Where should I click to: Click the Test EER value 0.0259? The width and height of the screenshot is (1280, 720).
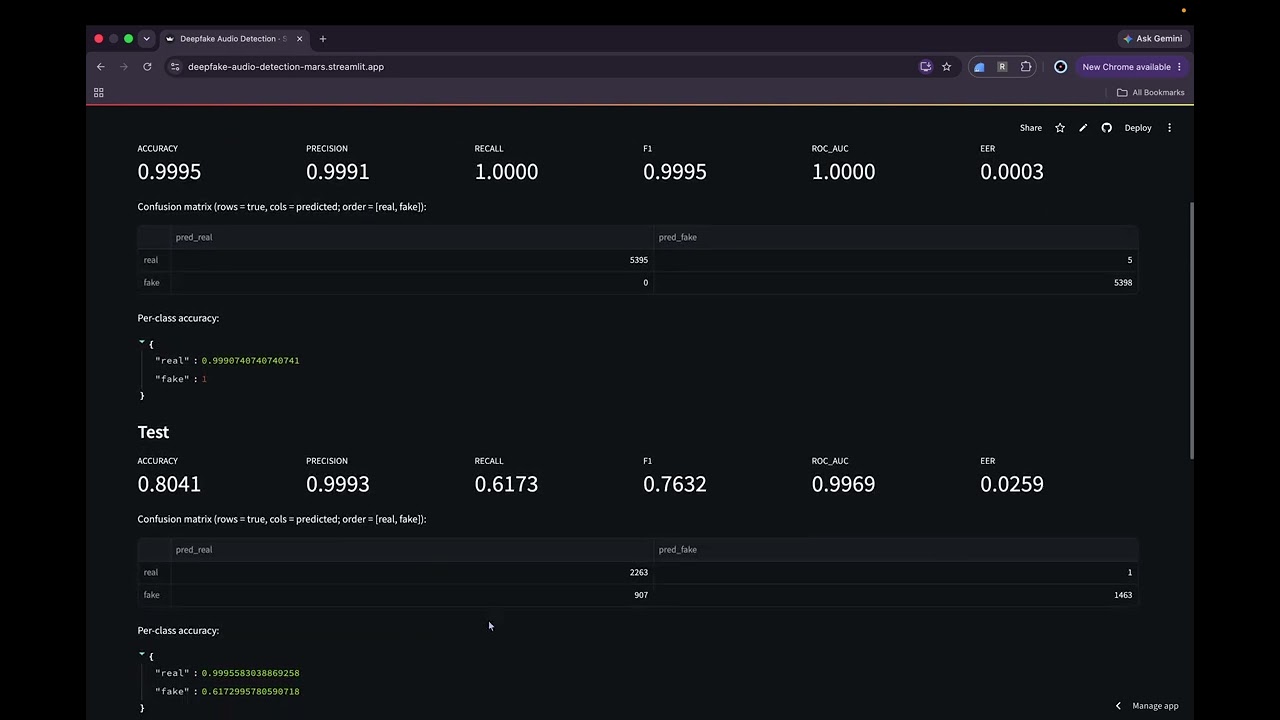1012,484
